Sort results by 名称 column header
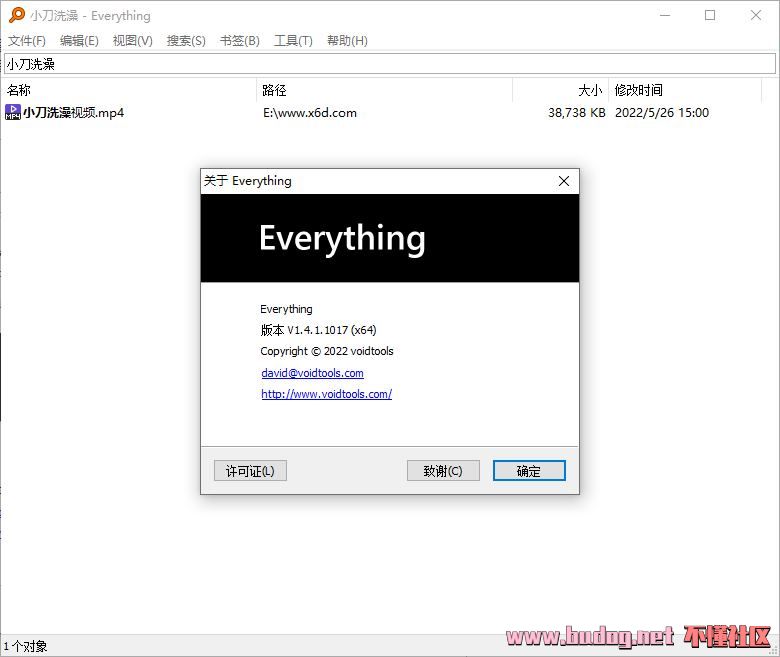 click(128, 90)
